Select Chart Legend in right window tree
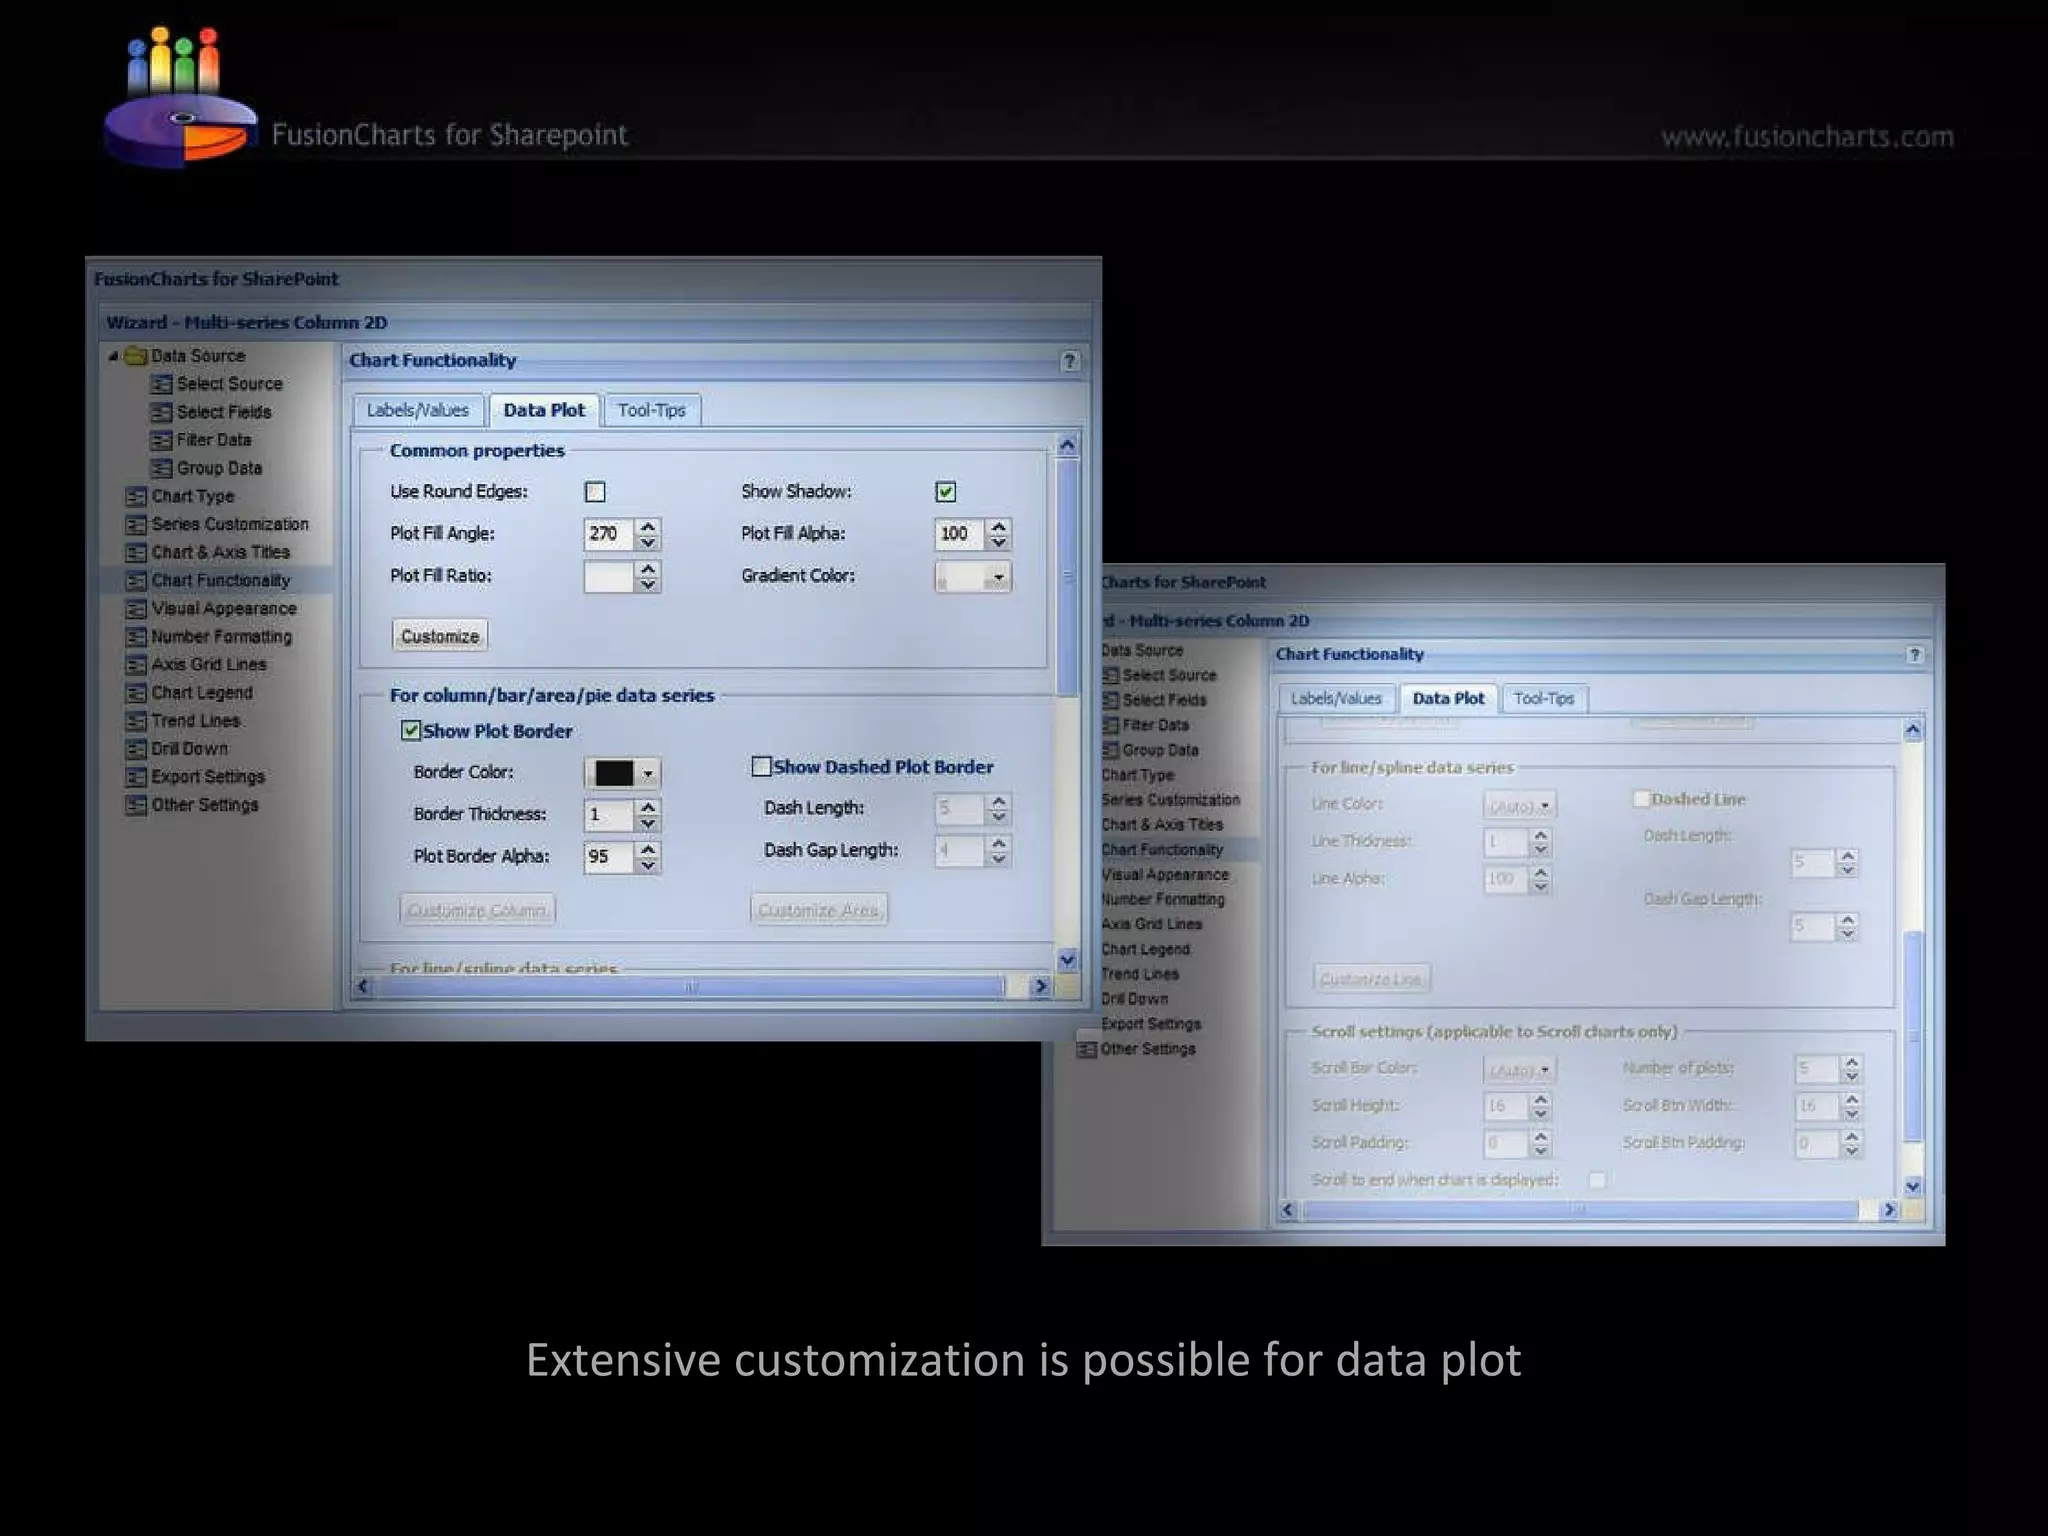This screenshot has width=2048, height=1536. click(1146, 949)
